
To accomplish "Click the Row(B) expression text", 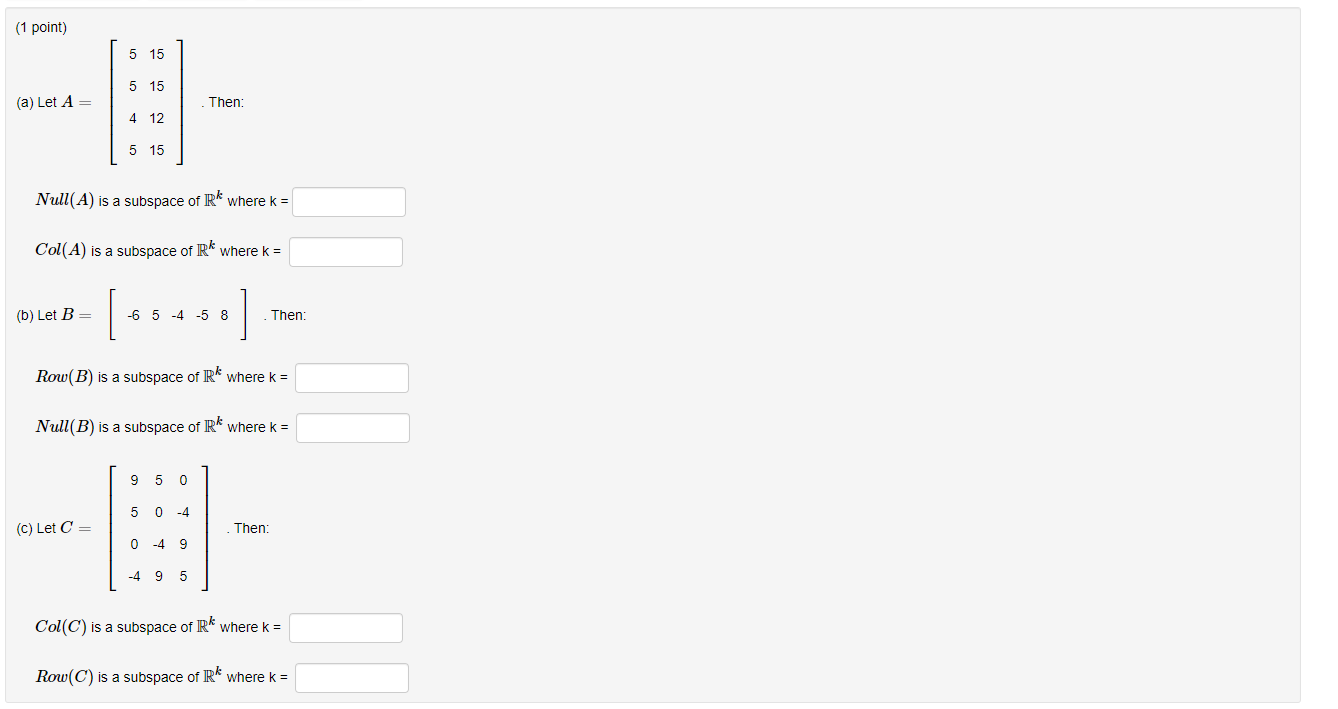I will pyautogui.click(x=64, y=376).
